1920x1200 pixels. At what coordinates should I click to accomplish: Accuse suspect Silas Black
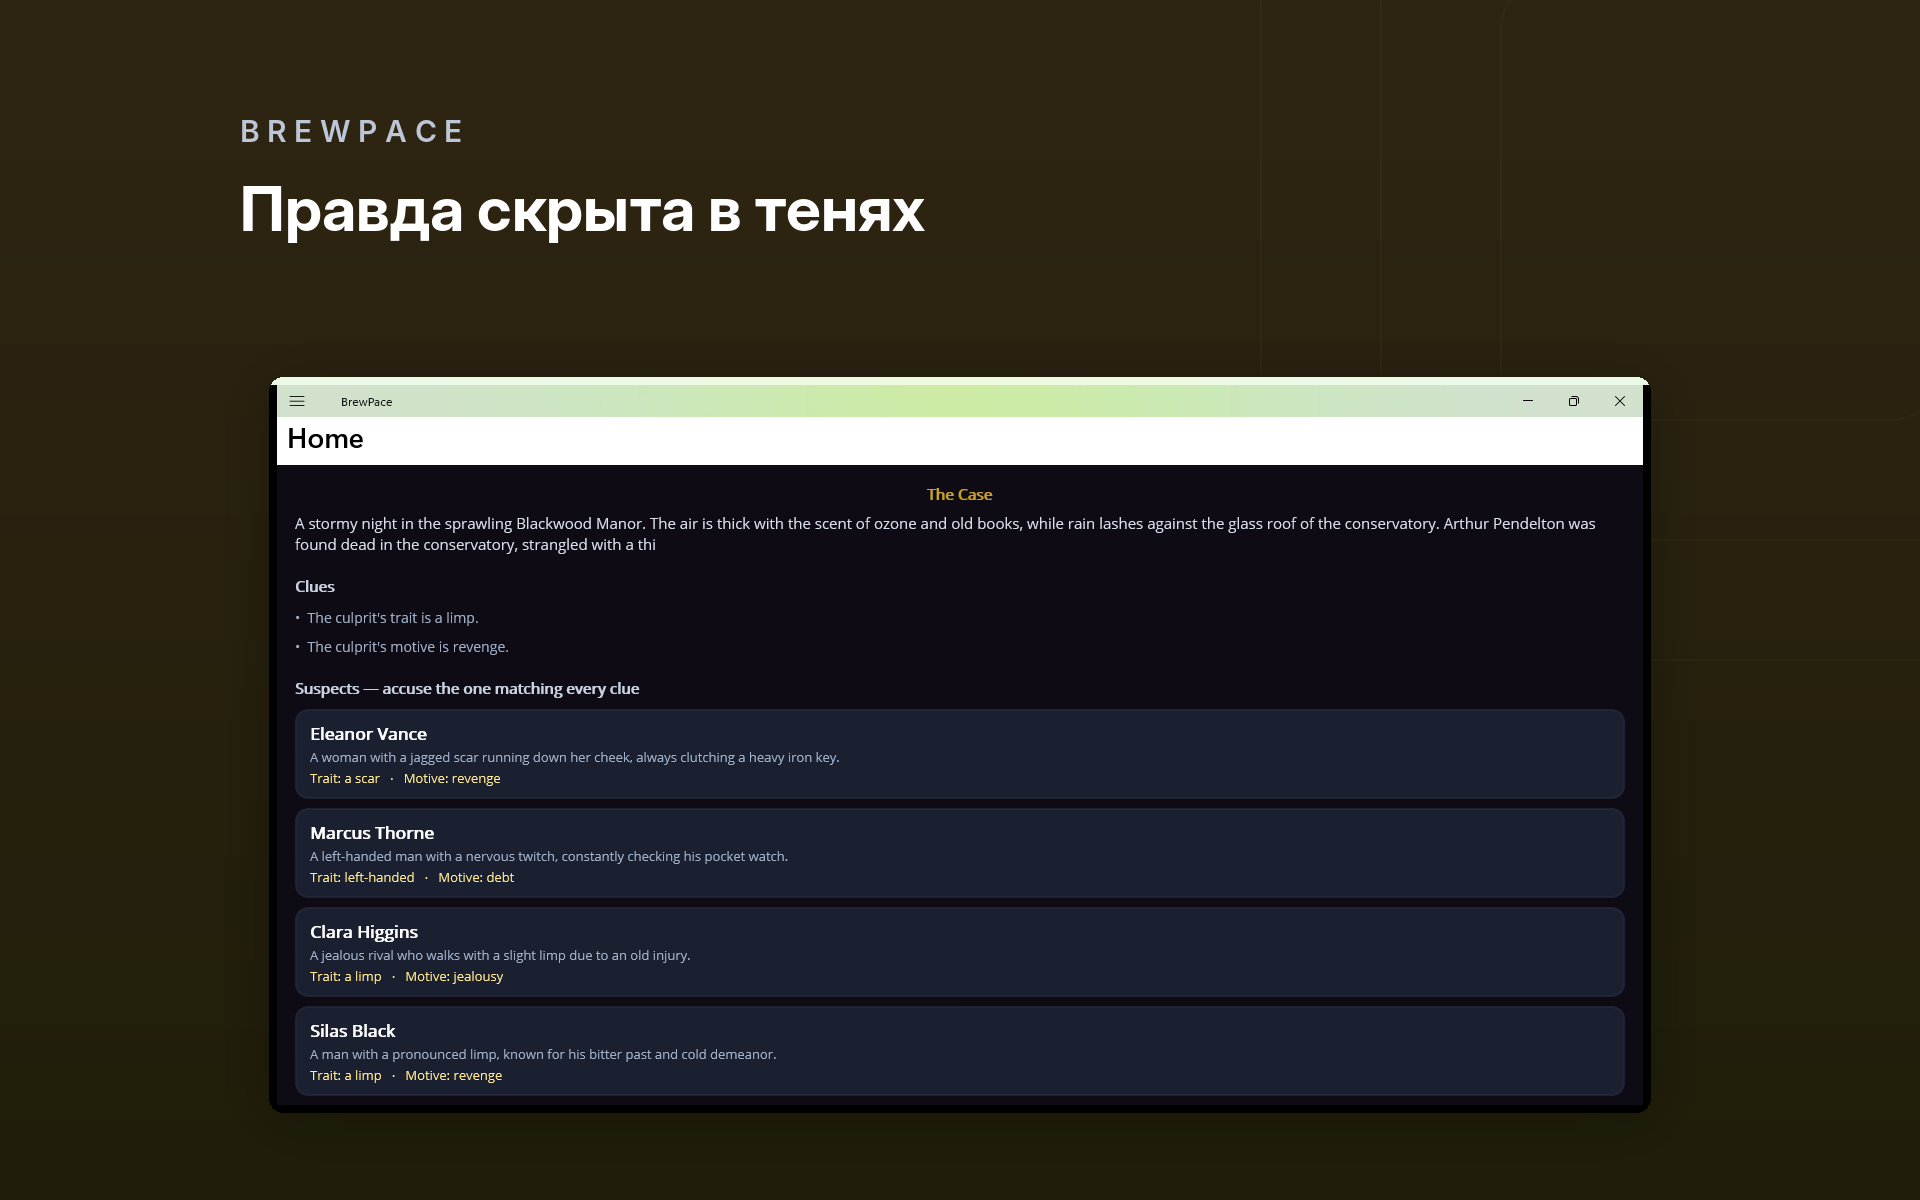[959, 1051]
